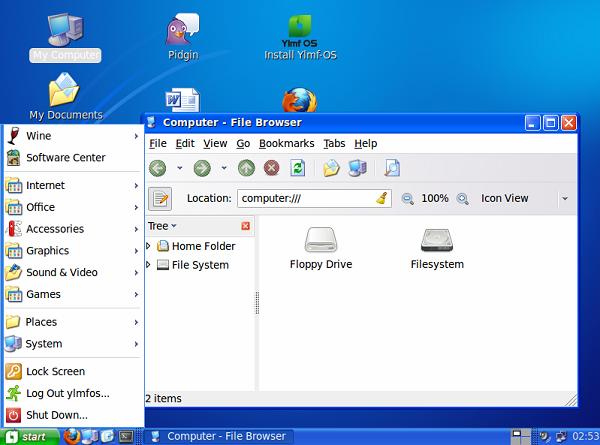This screenshot has height=445, width=600.
Task: Click the green start button
Action: tap(28, 437)
